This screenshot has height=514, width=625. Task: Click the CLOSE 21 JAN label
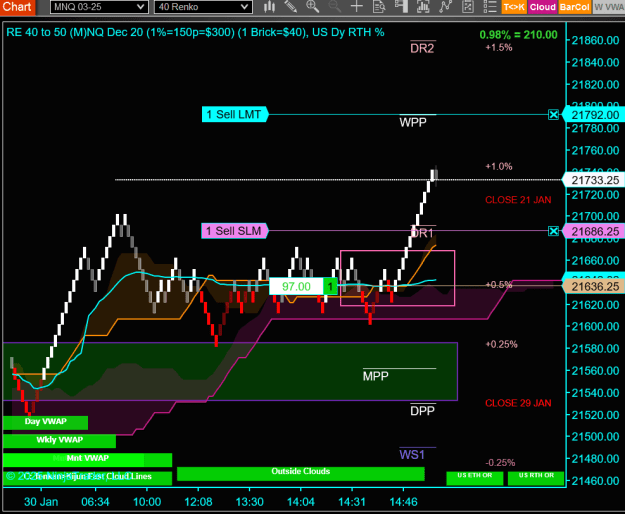tap(518, 200)
